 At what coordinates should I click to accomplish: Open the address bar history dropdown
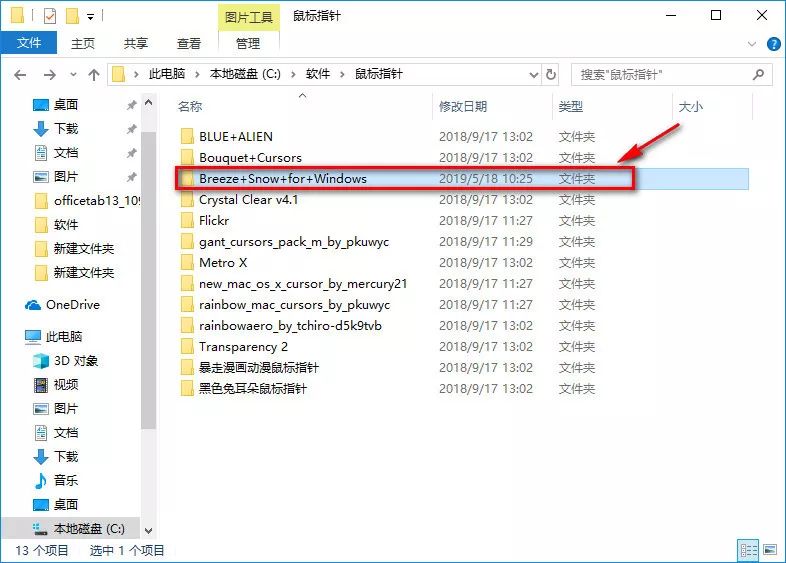[x=534, y=75]
